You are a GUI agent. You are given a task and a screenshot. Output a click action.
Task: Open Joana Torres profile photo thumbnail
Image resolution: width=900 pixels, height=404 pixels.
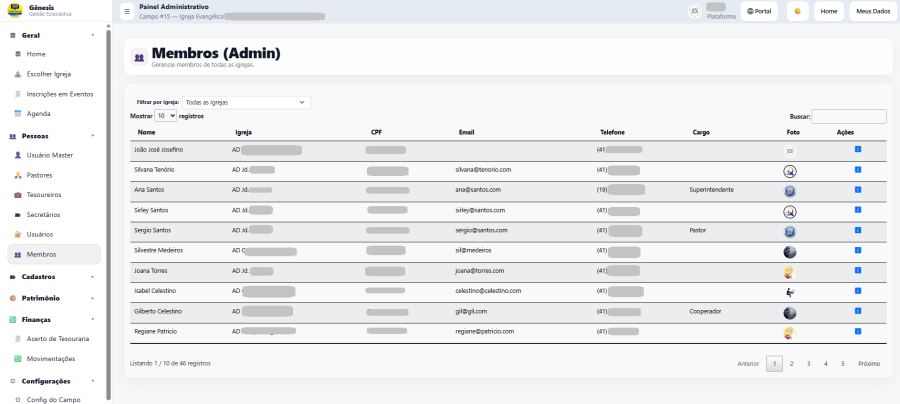pyautogui.click(x=790, y=272)
